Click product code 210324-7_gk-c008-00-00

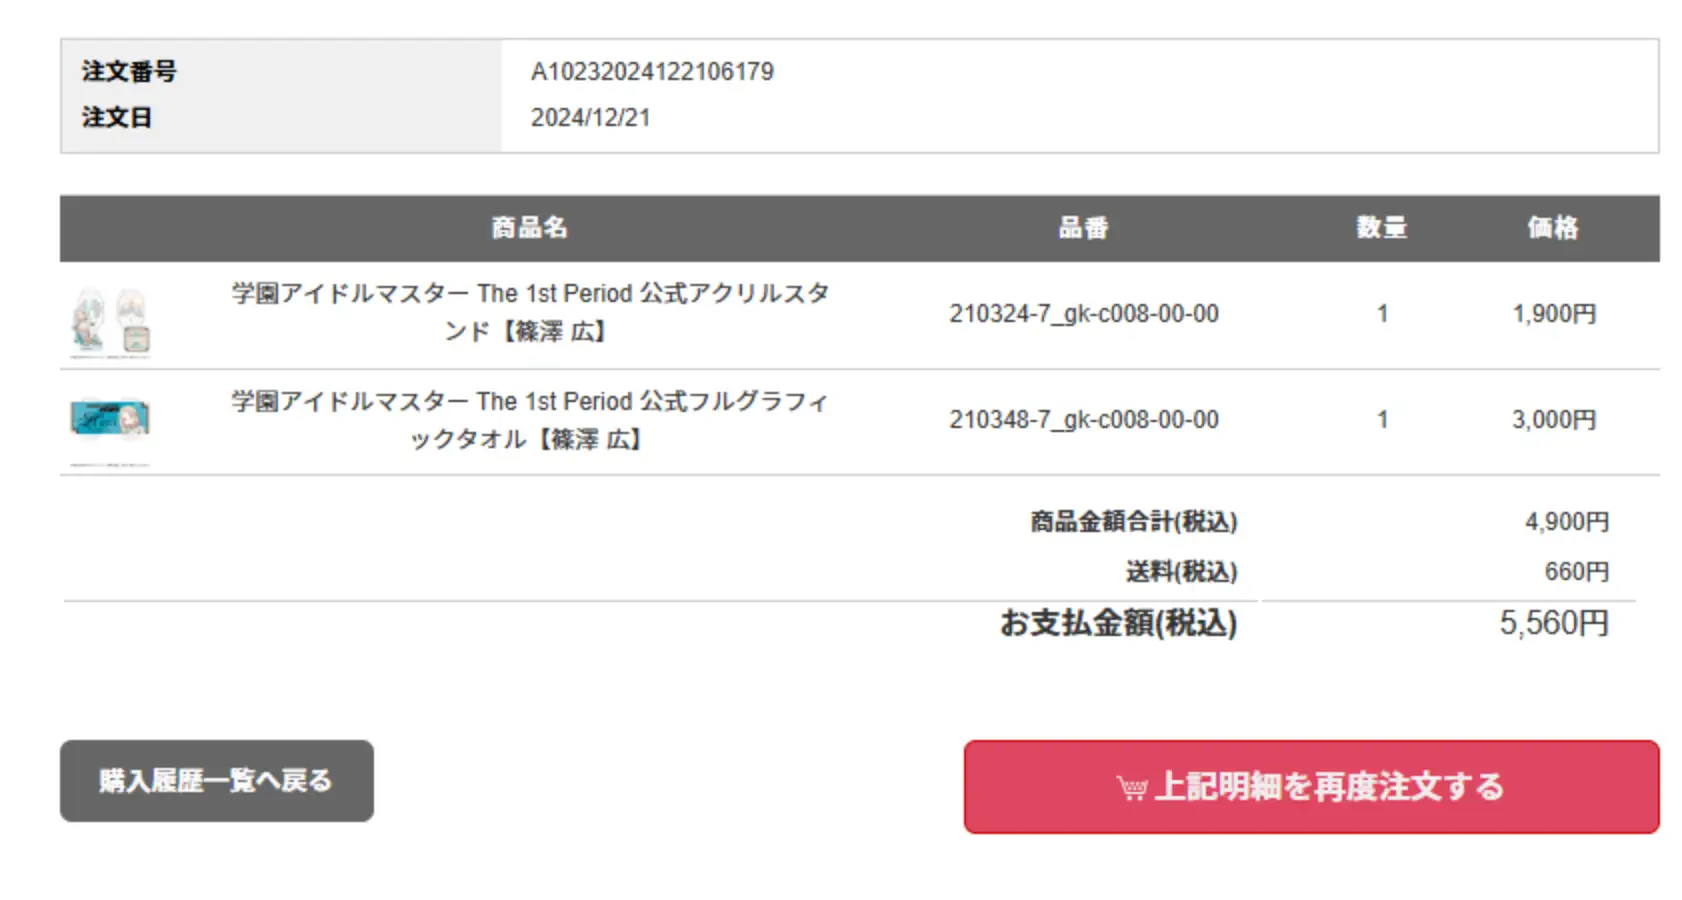1083,314
